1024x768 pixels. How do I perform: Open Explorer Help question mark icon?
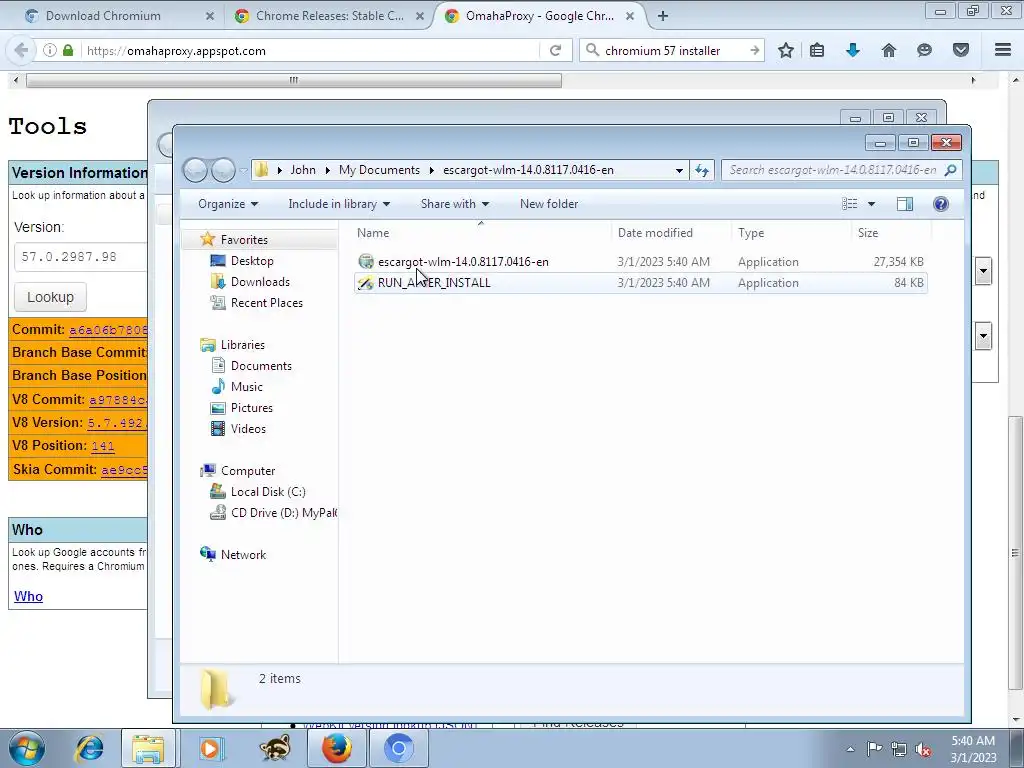click(940, 204)
